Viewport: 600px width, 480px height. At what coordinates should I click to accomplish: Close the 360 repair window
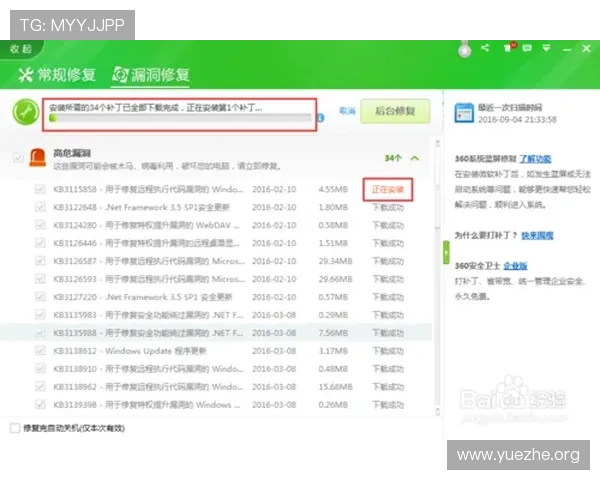tap(586, 48)
